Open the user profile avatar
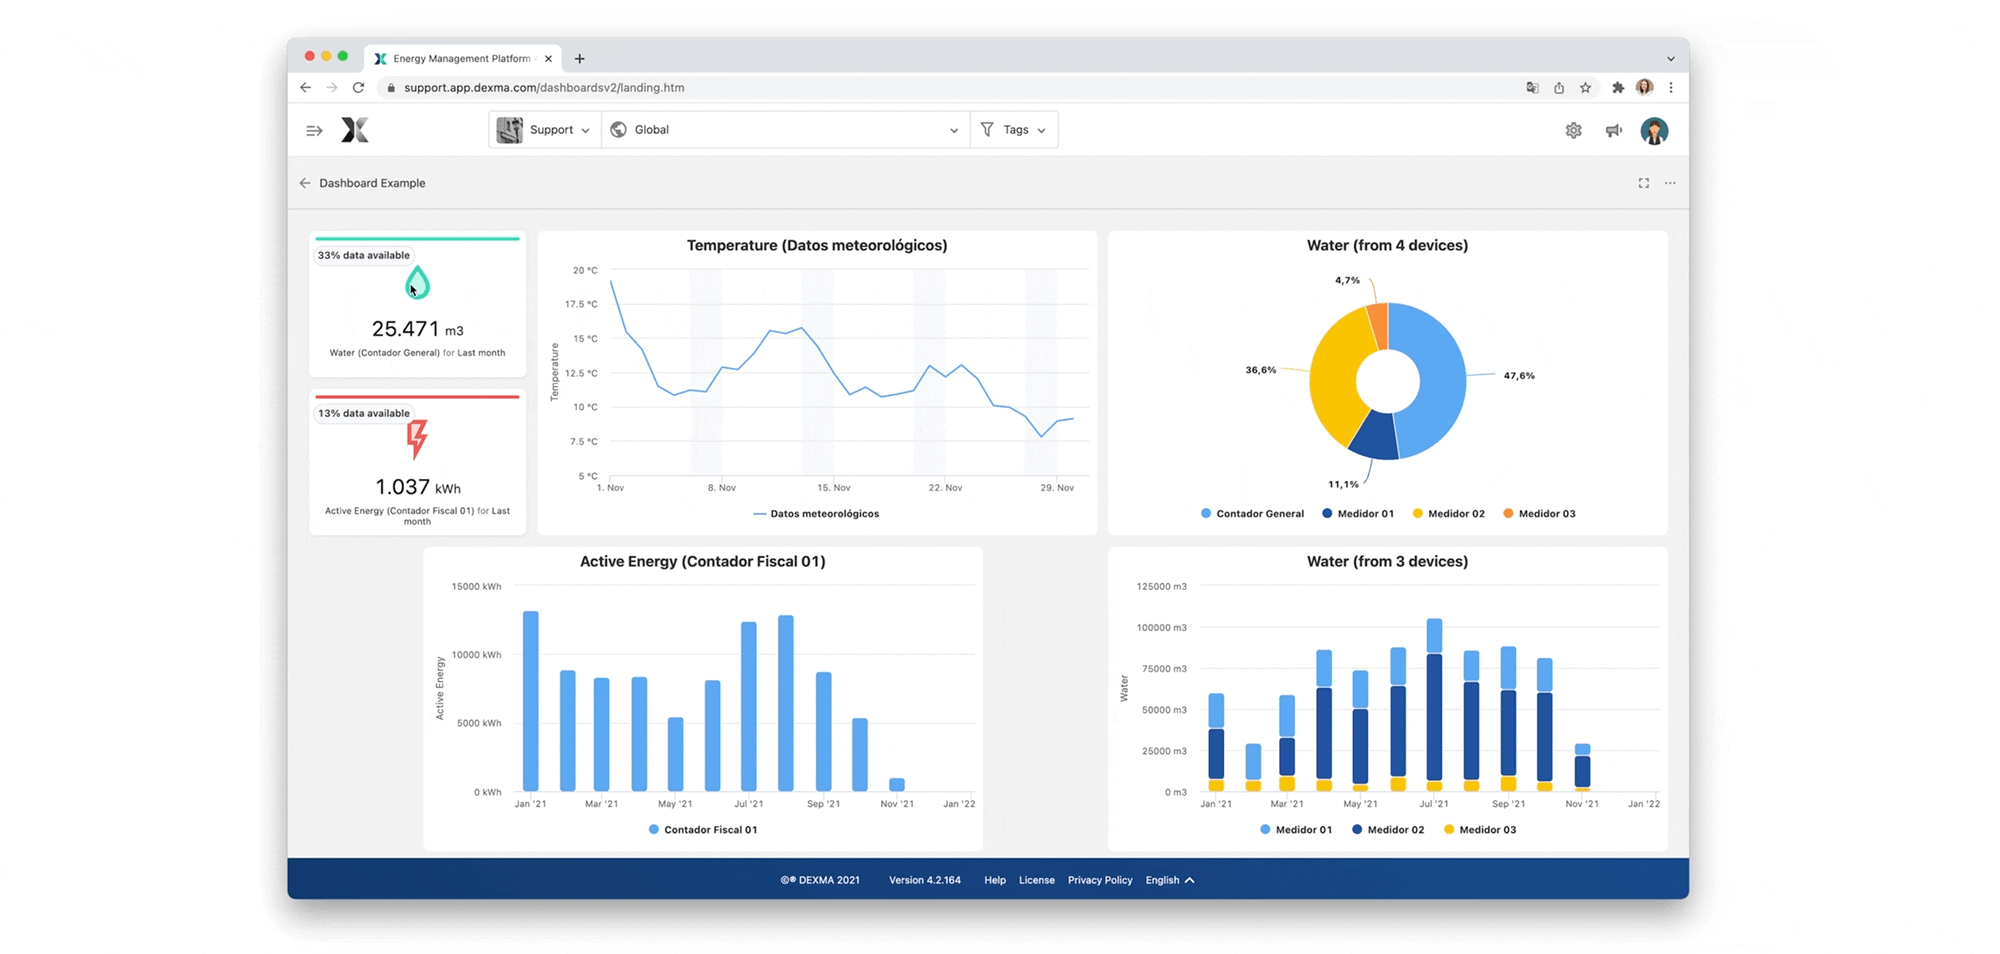The image size is (2000, 954). click(1654, 131)
